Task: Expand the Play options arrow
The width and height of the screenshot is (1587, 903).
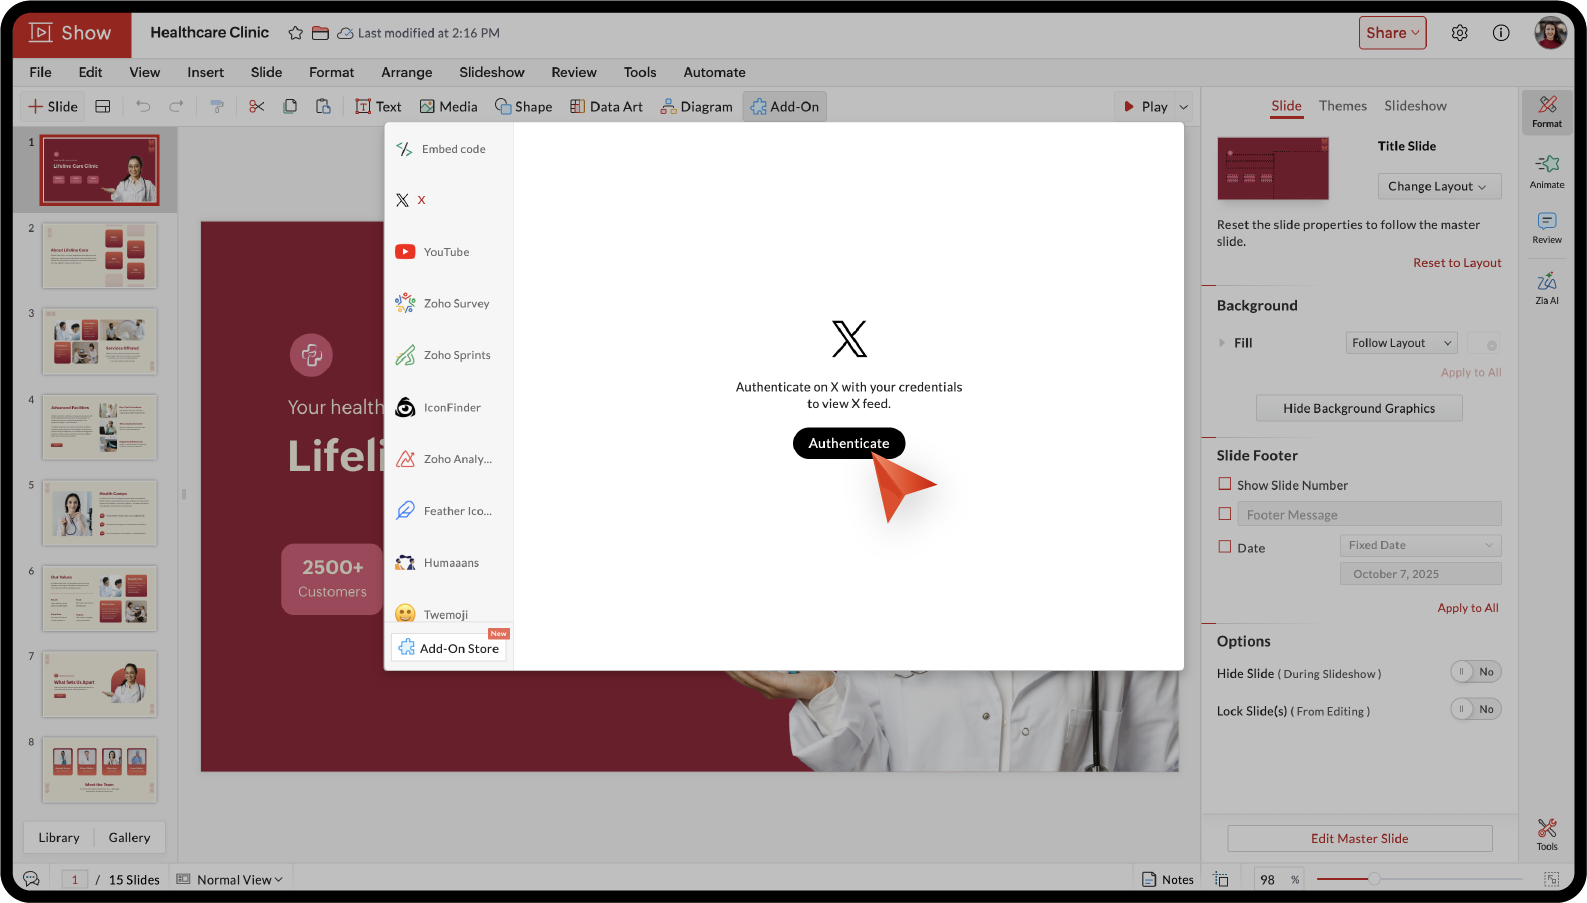Action: tap(1184, 107)
